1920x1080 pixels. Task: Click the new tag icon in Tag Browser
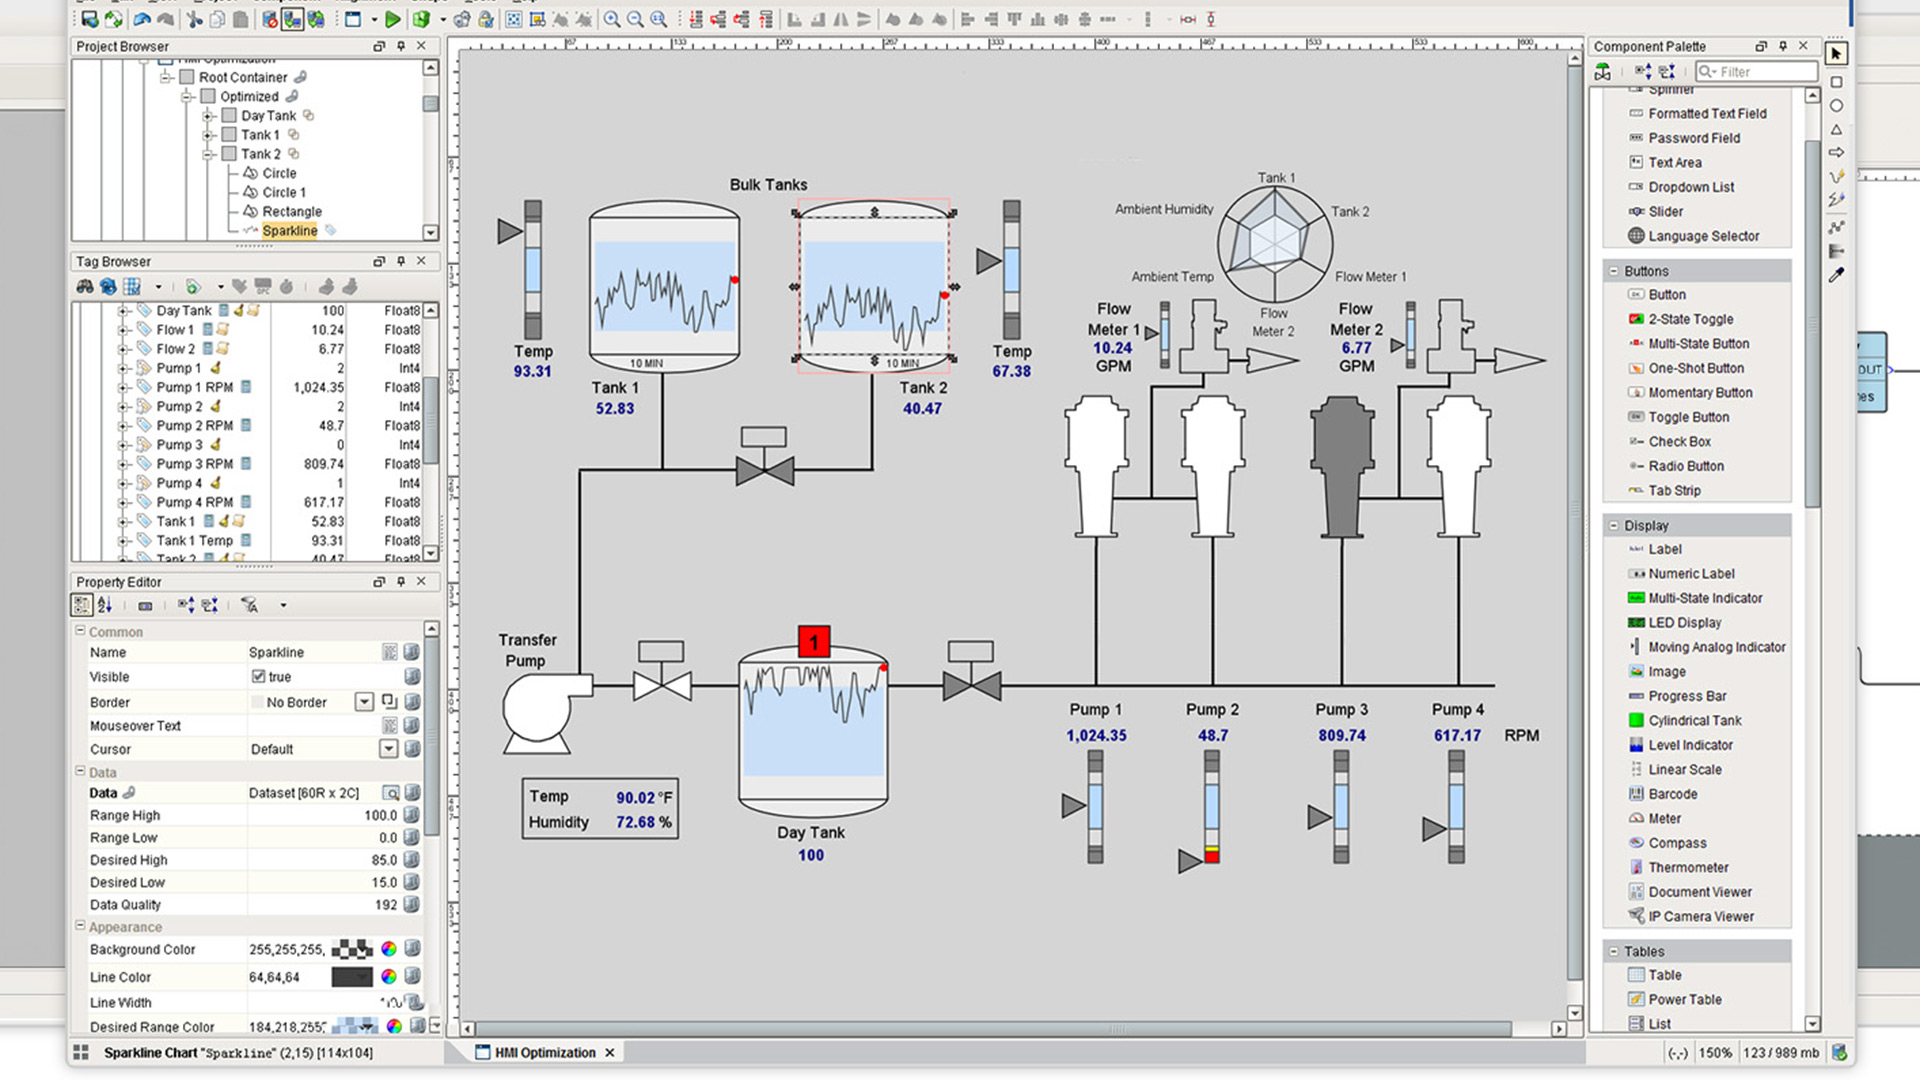(x=195, y=287)
